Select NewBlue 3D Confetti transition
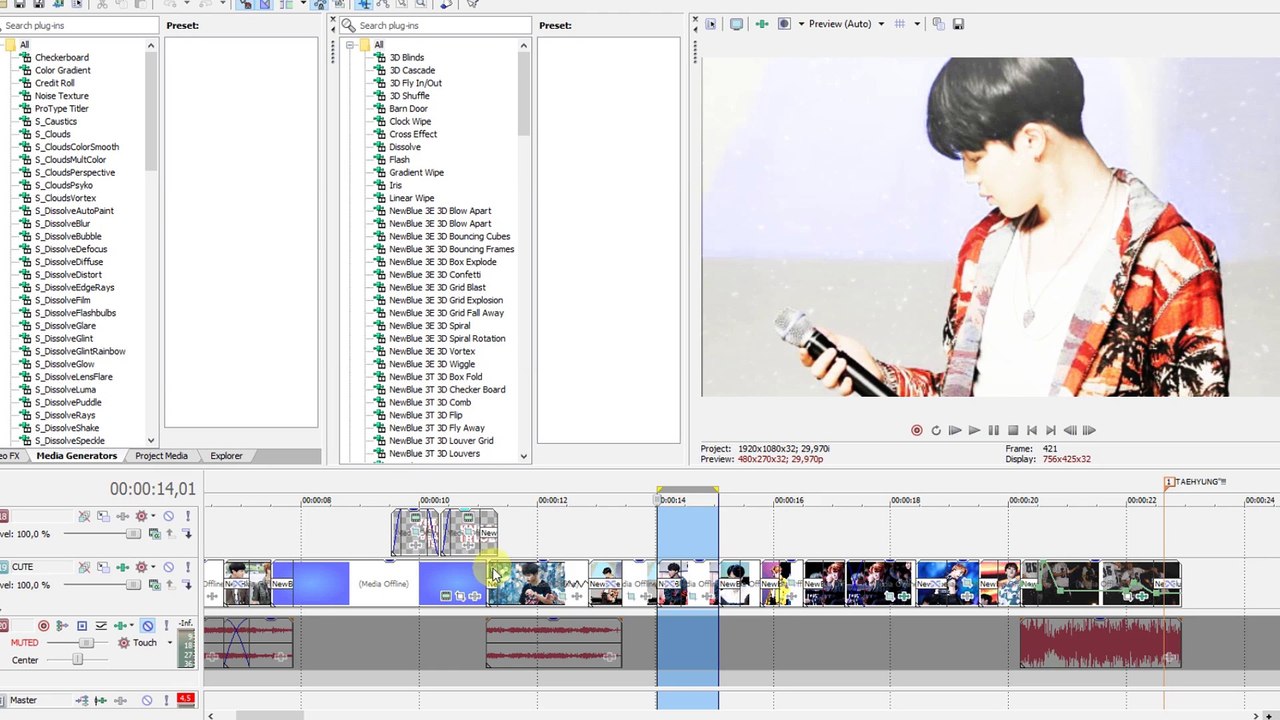The width and height of the screenshot is (1280, 720). pyautogui.click(x=435, y=275)
